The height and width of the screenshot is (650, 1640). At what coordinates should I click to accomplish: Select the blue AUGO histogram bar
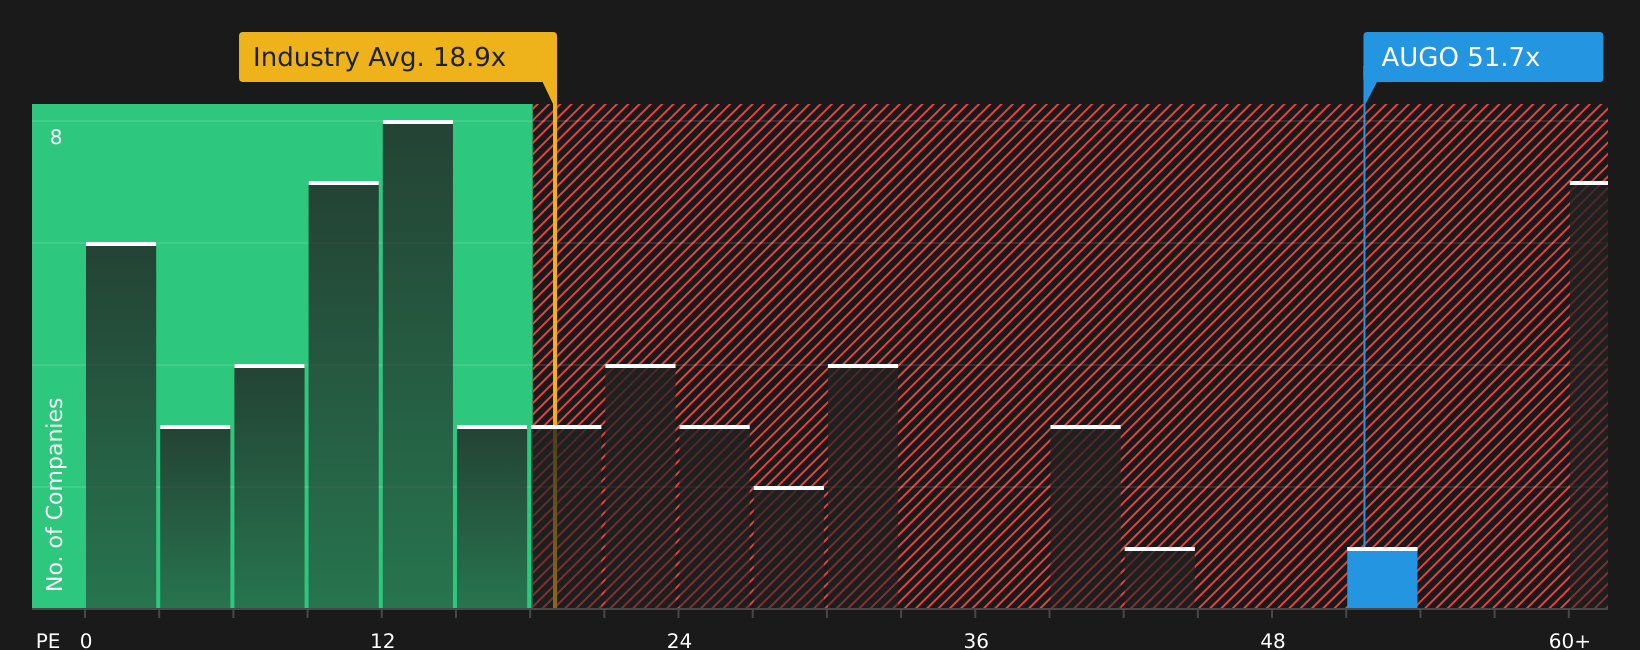(1382, 578)
